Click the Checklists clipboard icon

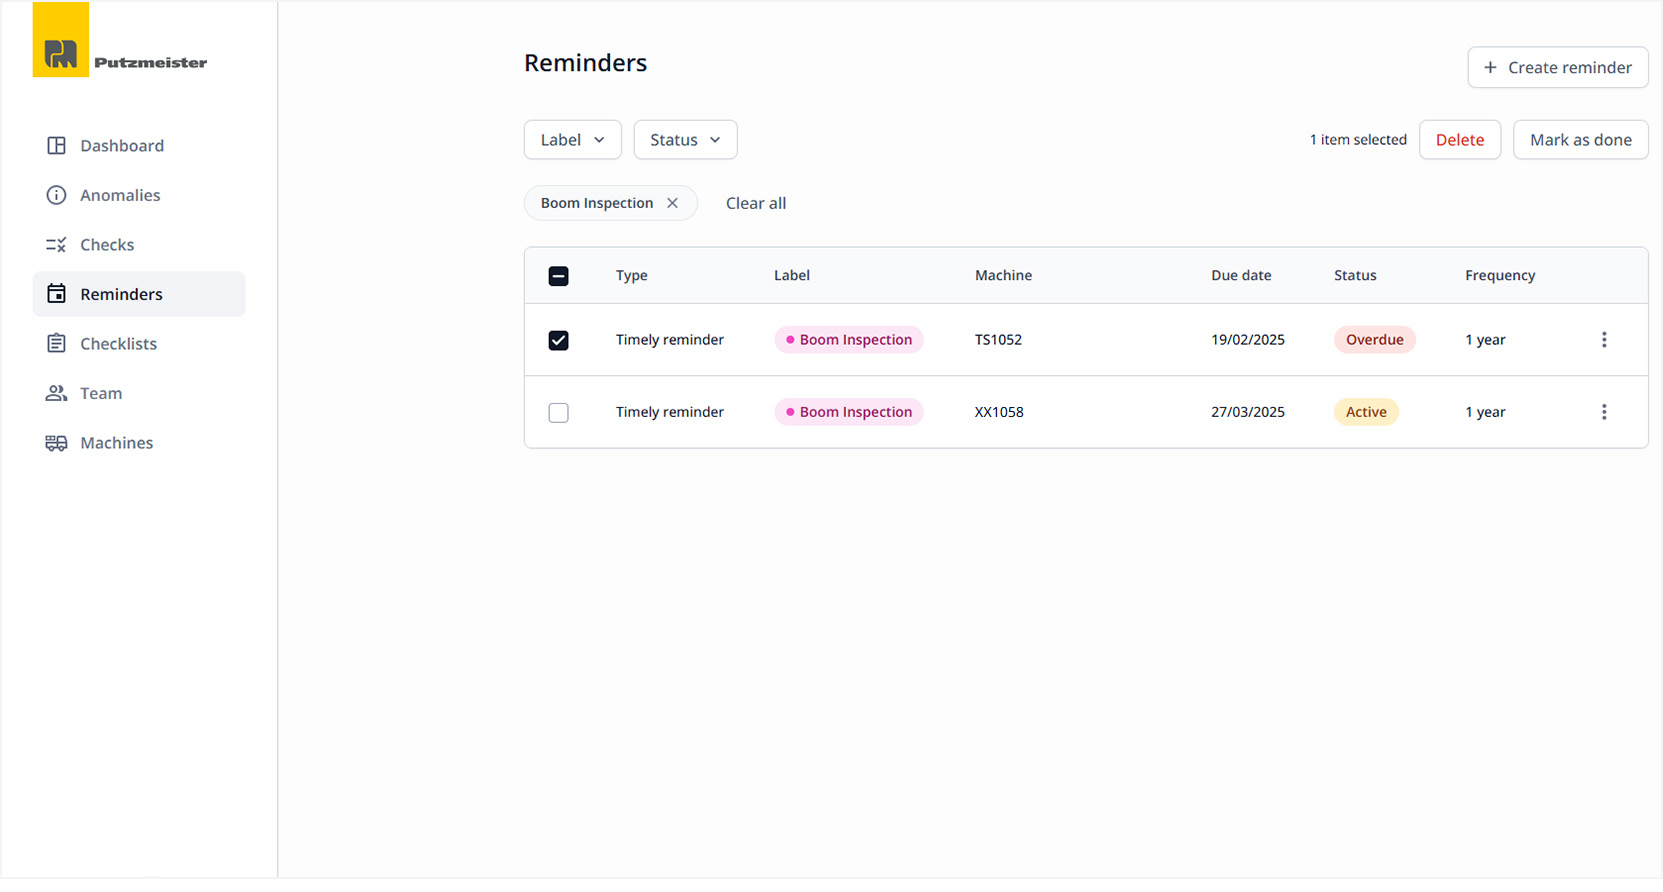click(x=57, y=344)
